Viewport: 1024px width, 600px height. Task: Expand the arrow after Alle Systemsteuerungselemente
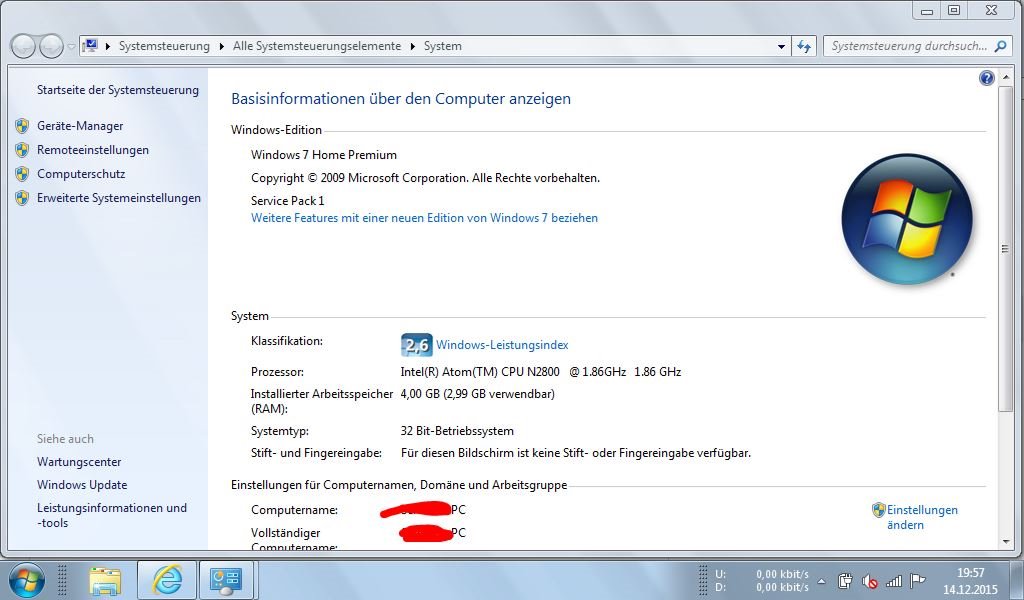click(413, 46)
